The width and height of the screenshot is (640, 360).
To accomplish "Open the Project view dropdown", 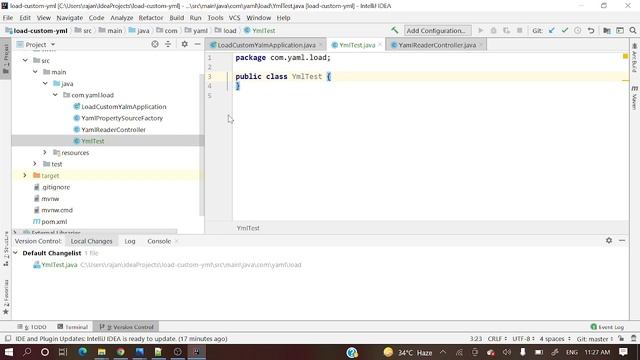I will tap(36, 44).
